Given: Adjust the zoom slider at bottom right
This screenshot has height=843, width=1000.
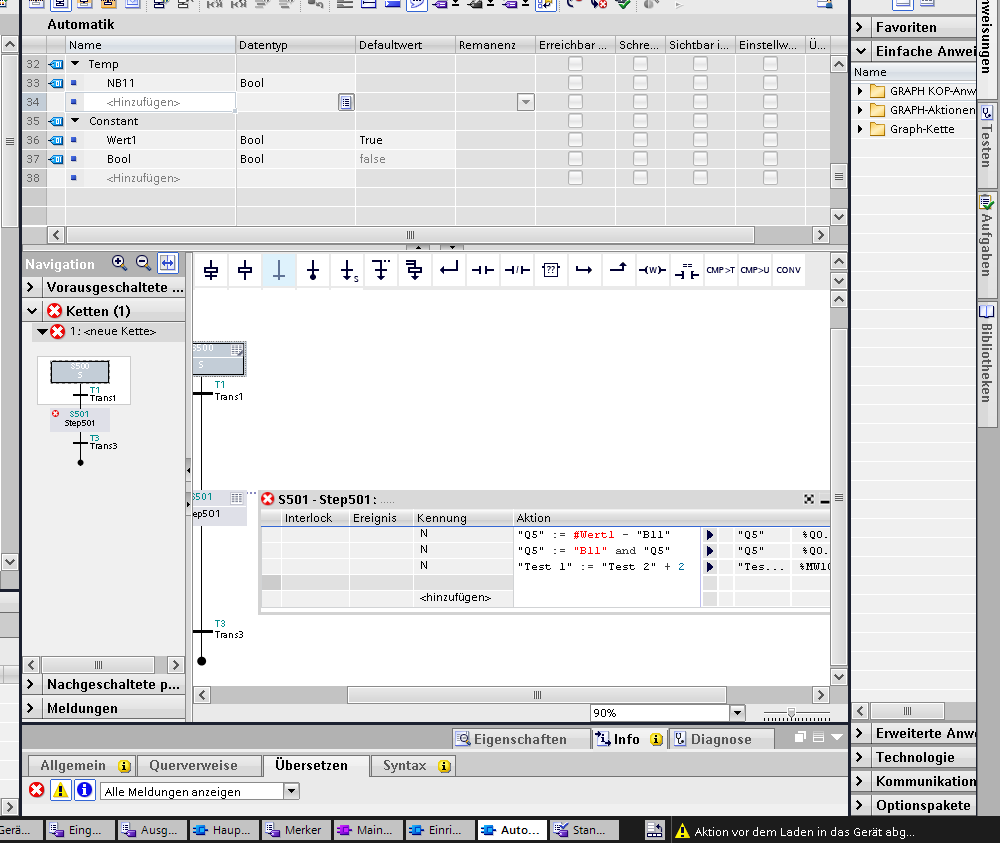Looking at the screenshot, I should point(792,713).
